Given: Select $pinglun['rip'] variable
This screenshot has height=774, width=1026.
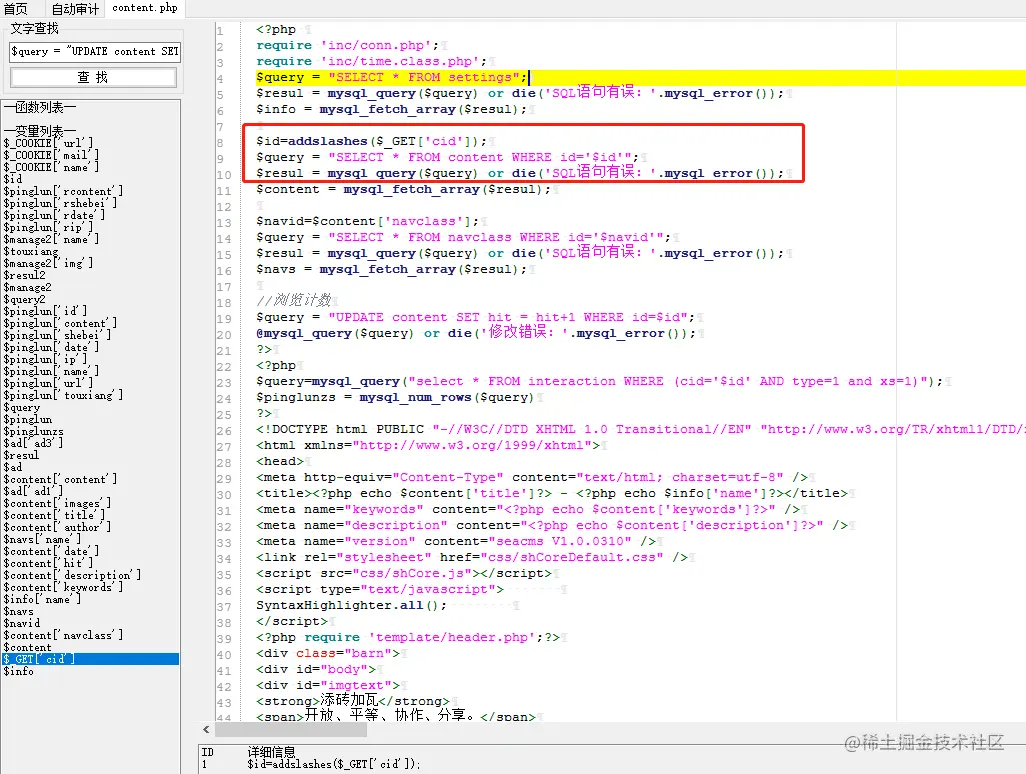Looking at the screenshot, I should 48,227.
